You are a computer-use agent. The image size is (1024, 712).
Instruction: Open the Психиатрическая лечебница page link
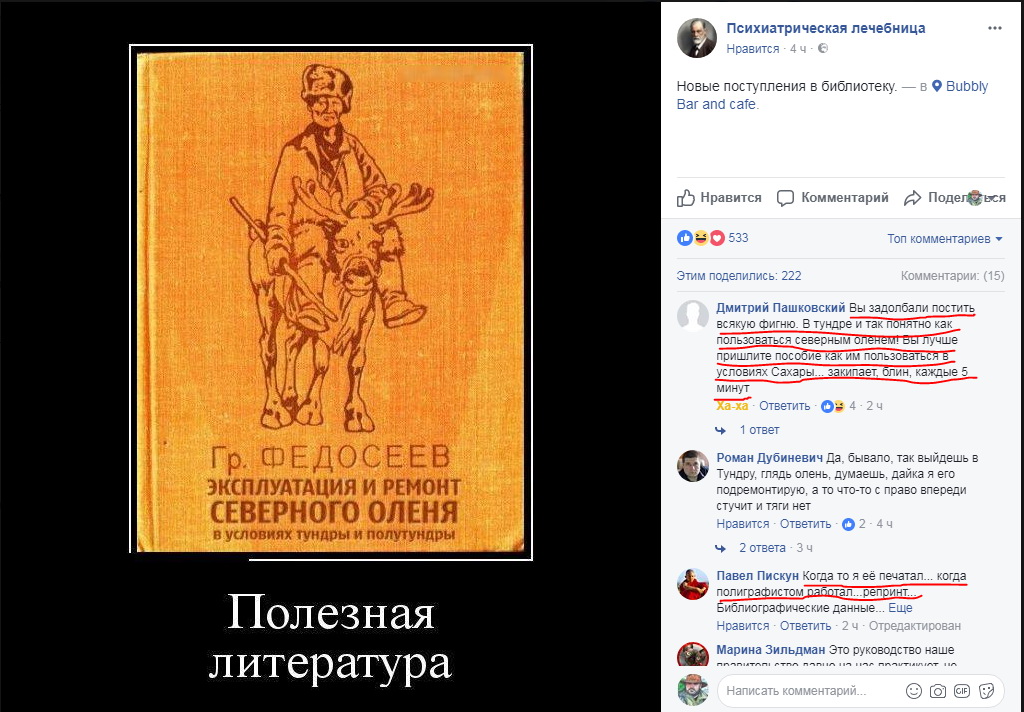tap(825, 28)
